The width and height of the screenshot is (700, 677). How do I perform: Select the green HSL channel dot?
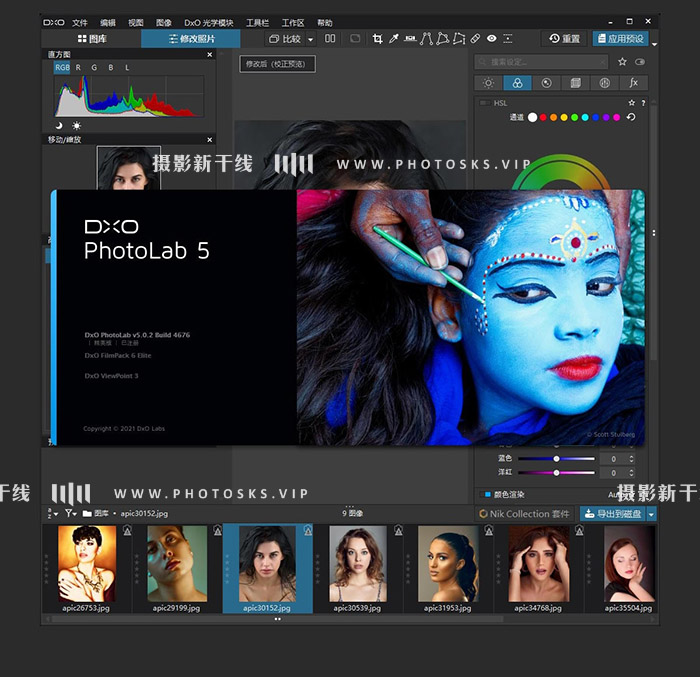pos(575,117)
